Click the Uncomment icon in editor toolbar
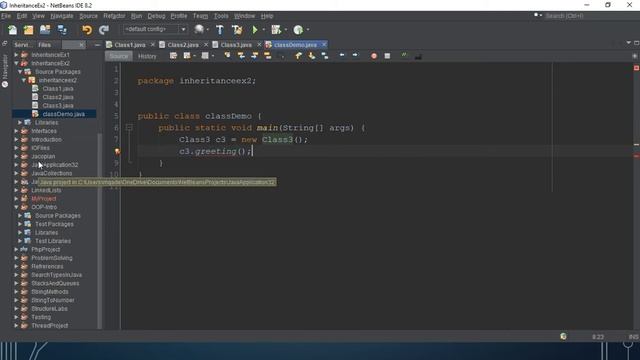 pyautogui.click(x=418, y=56)
